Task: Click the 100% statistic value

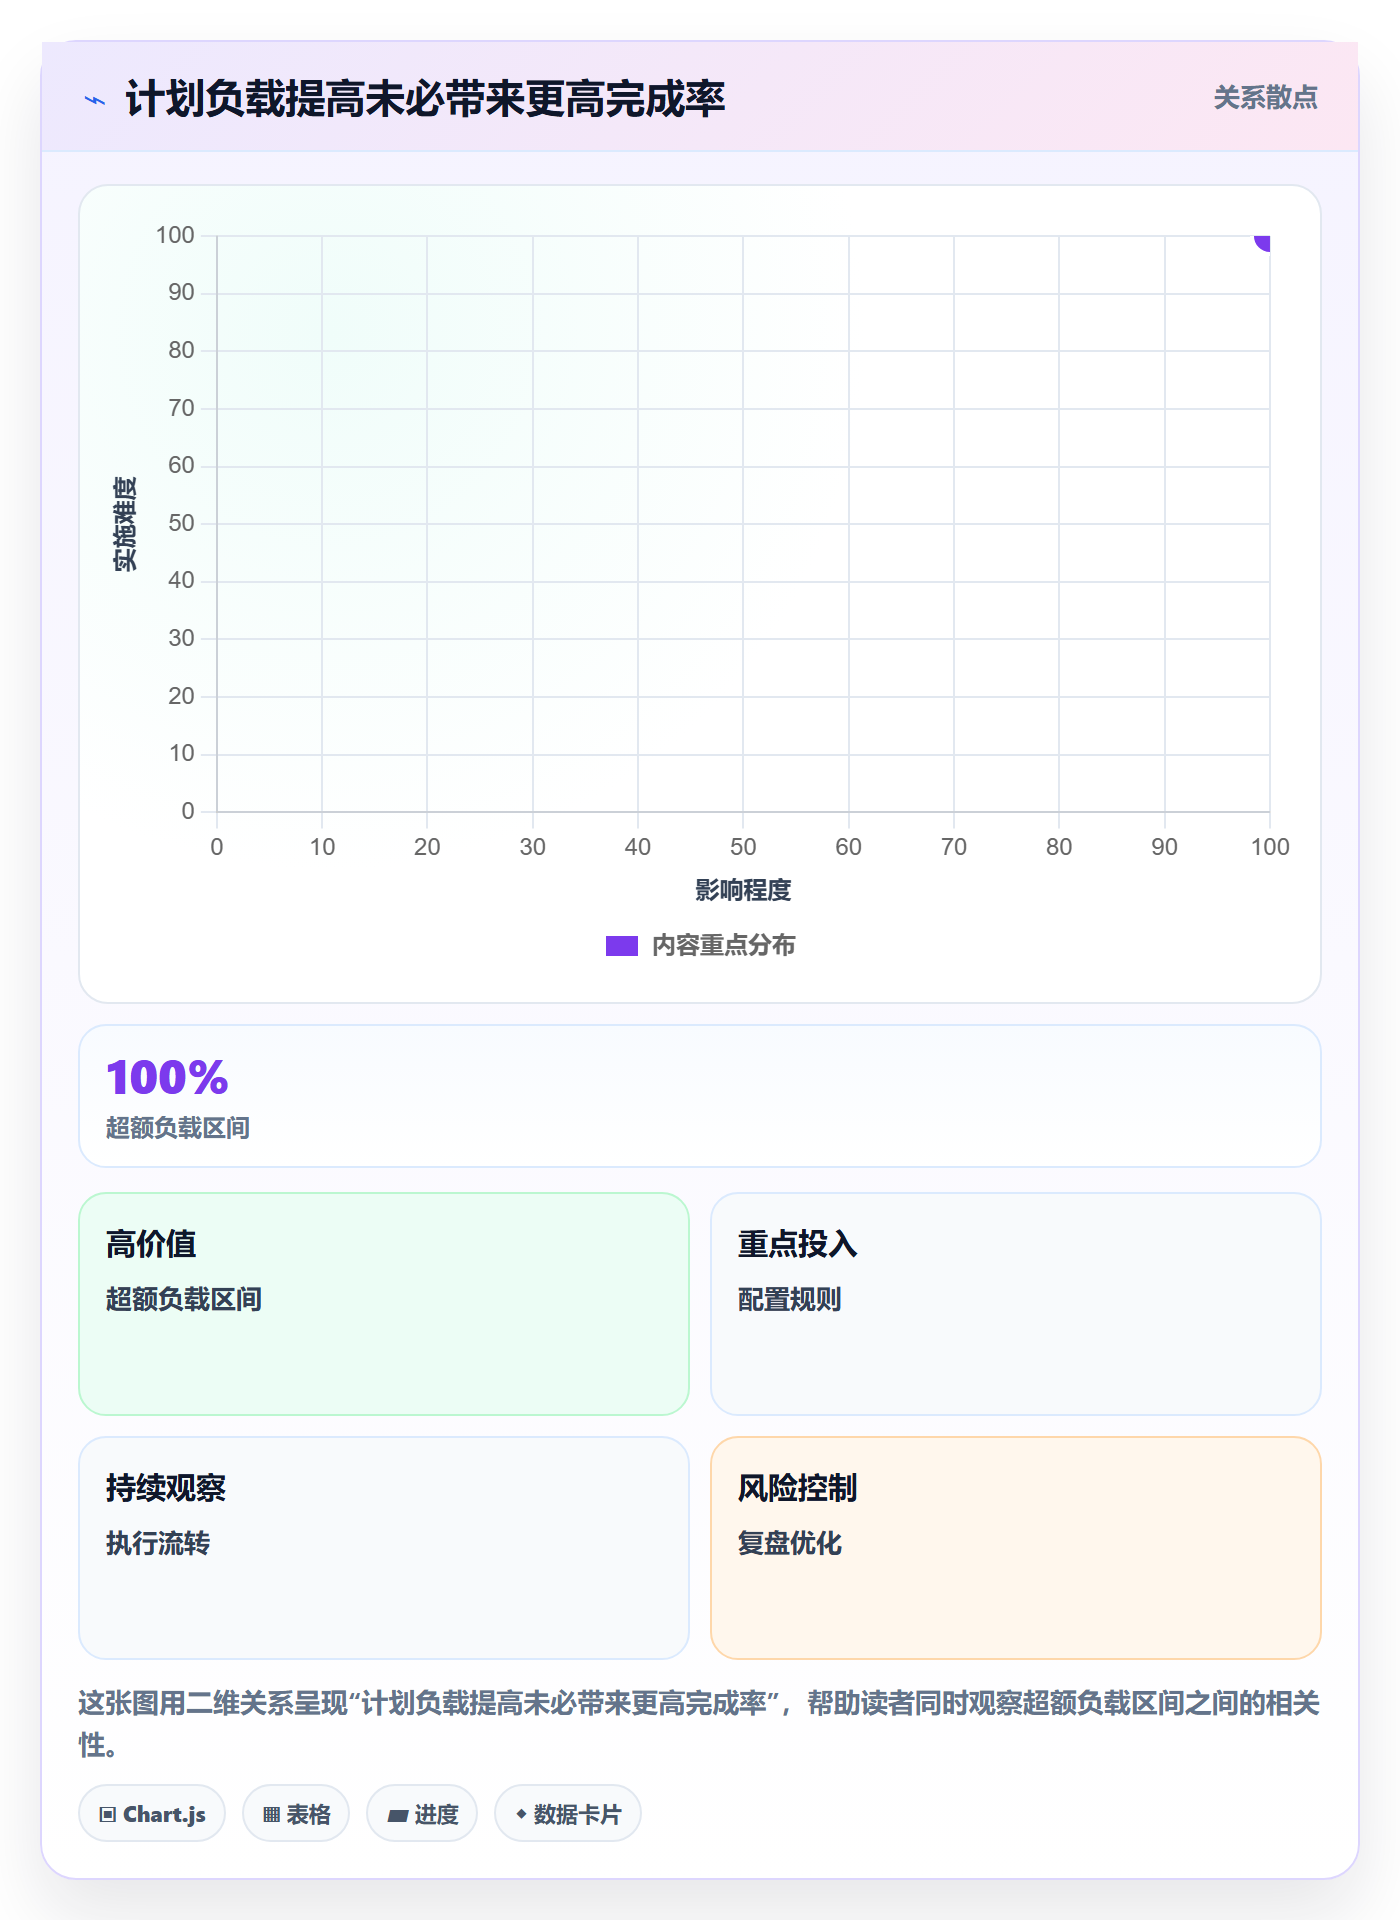Action: pos(167,1078)
